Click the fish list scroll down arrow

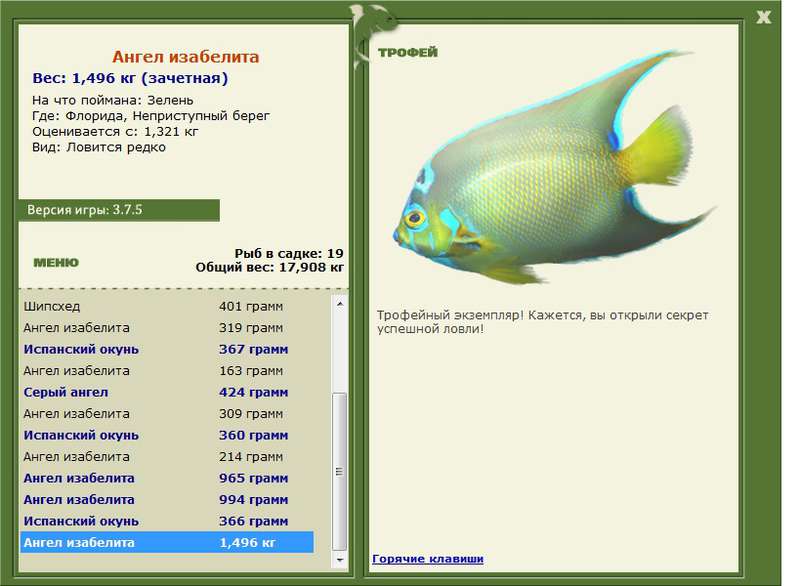click(x=340, y=560)
